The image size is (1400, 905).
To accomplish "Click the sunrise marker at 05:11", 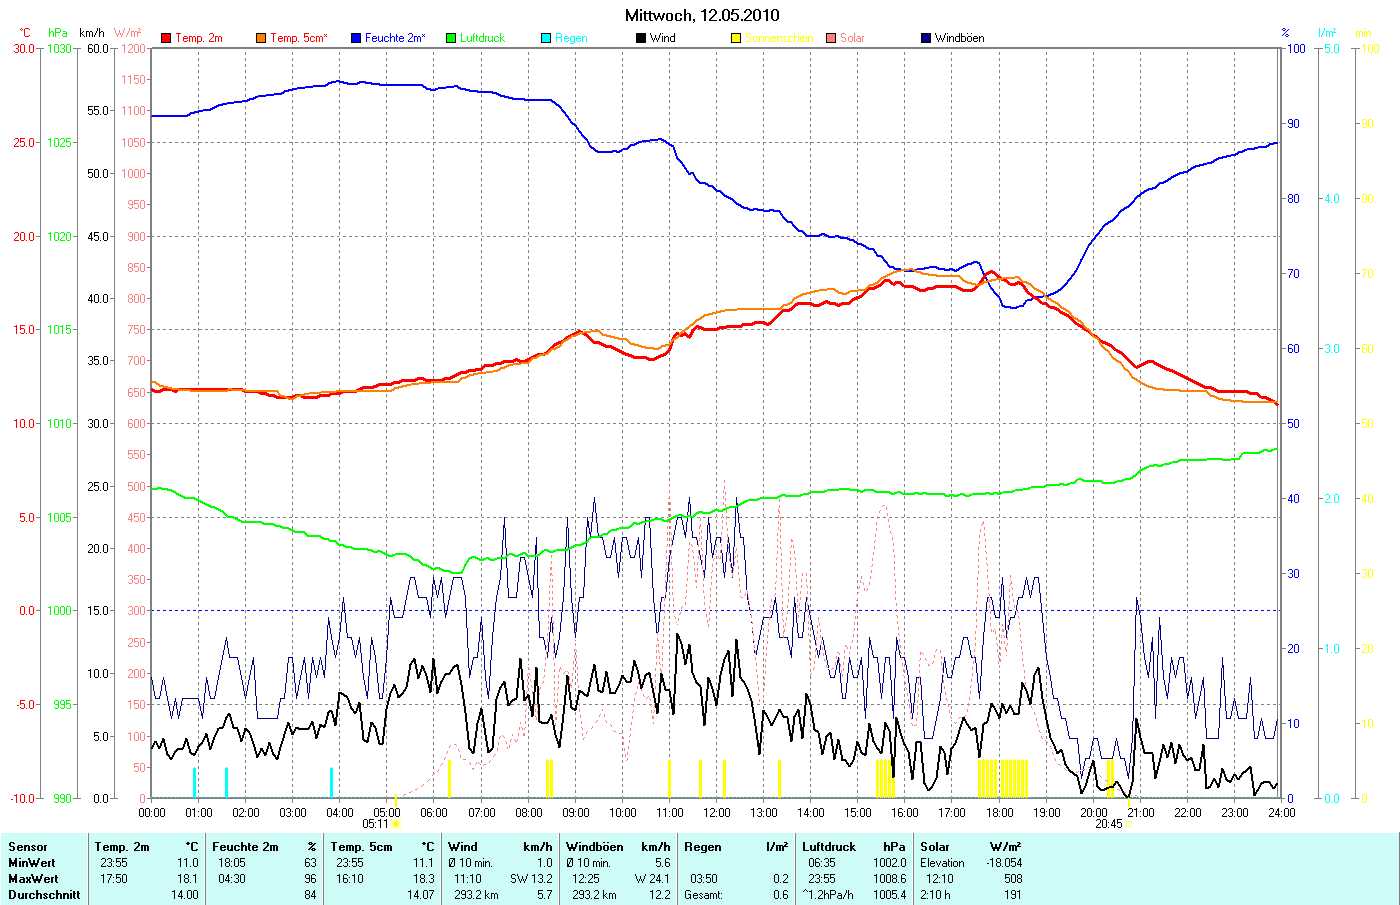I will 396,824.
